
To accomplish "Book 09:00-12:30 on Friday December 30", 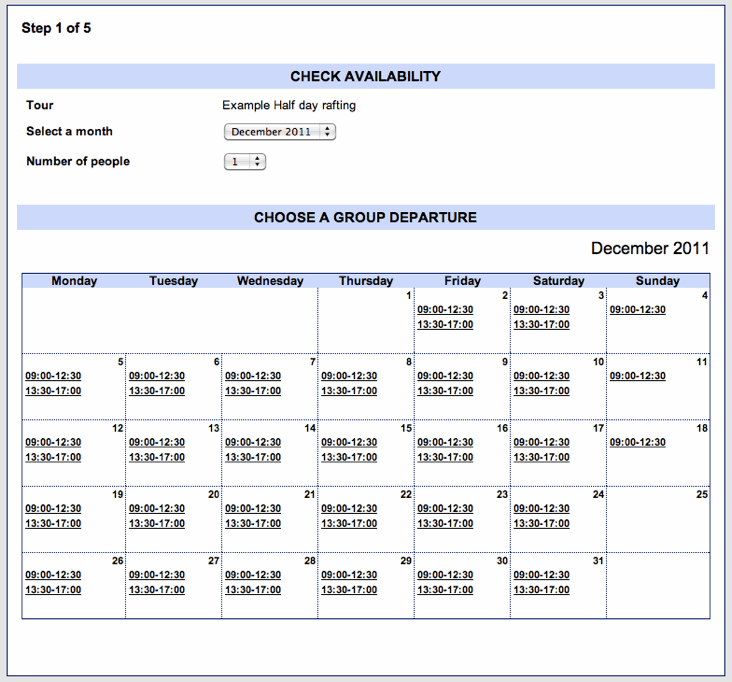I will (x=445, y=575).
